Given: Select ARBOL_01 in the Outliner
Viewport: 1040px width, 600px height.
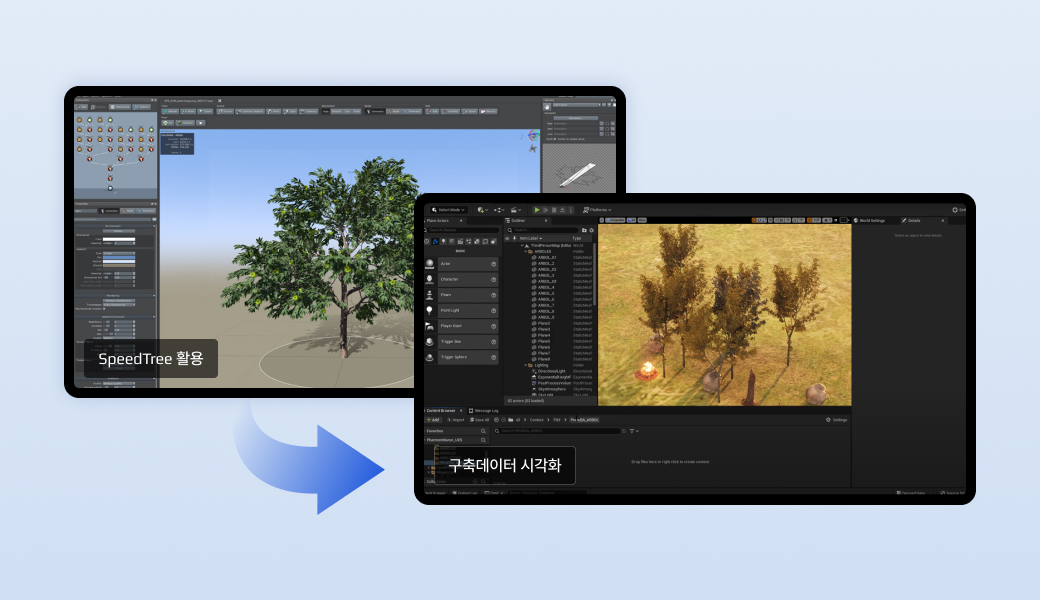Looking at the screenshot, I should tap(547, 258).
